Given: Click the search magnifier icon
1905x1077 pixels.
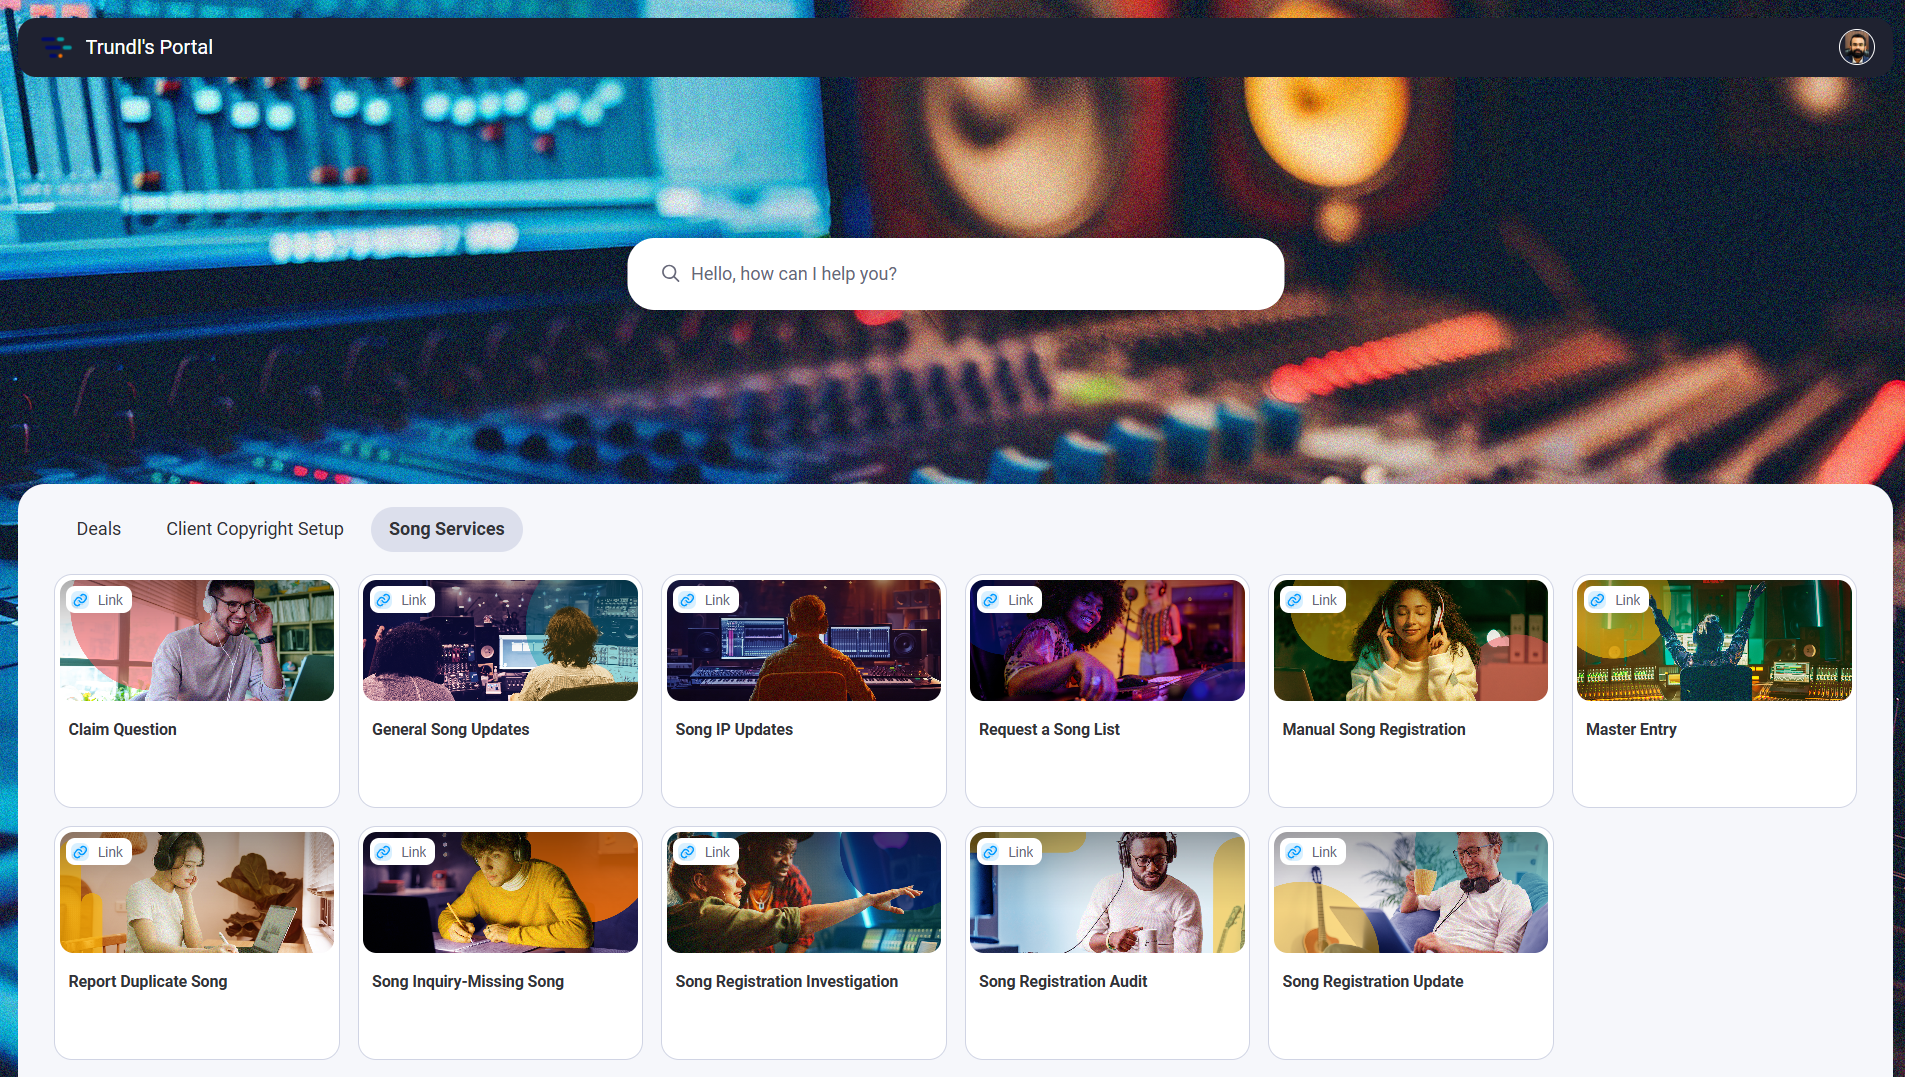Looking at the screenshot, I should pyautogui.click(x=670, y=274).
